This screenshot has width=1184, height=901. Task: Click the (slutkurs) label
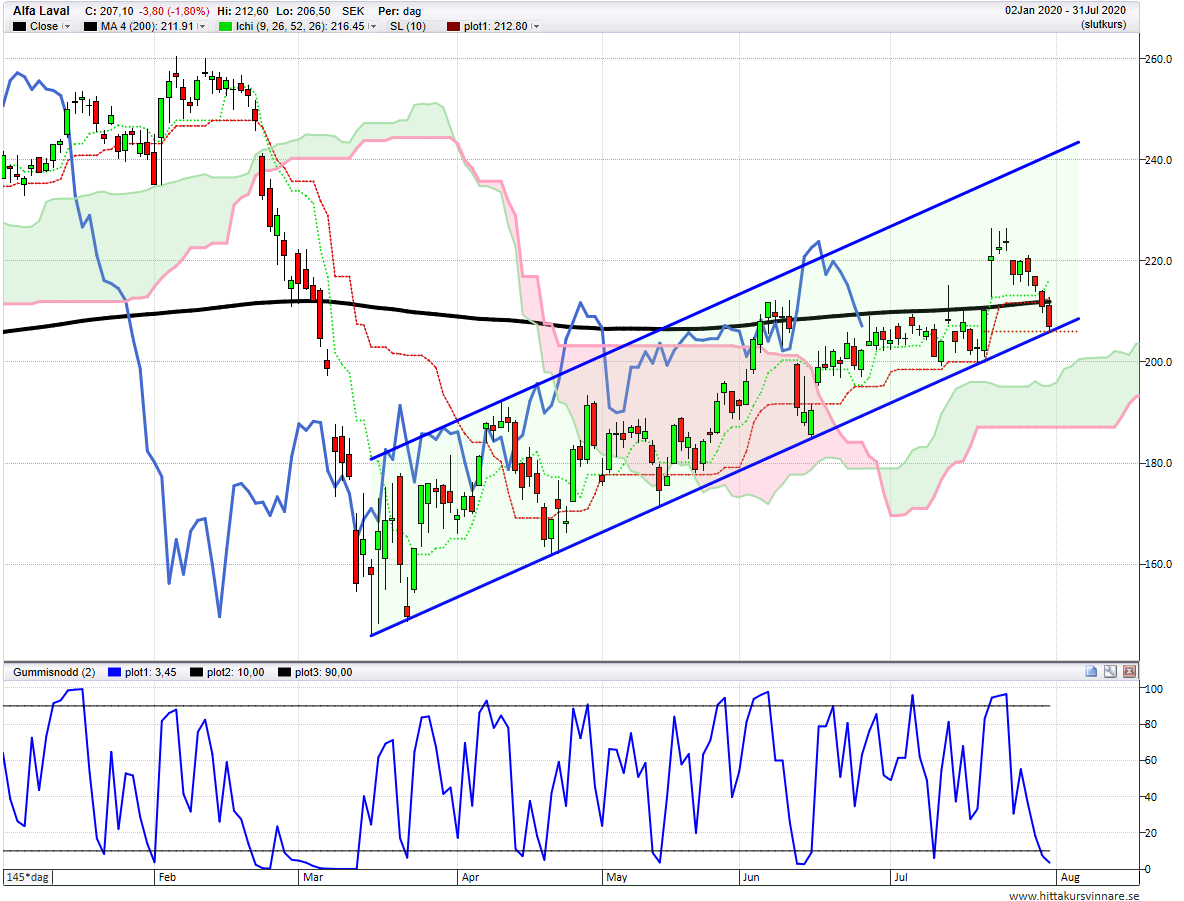[x=1103, y=24]
